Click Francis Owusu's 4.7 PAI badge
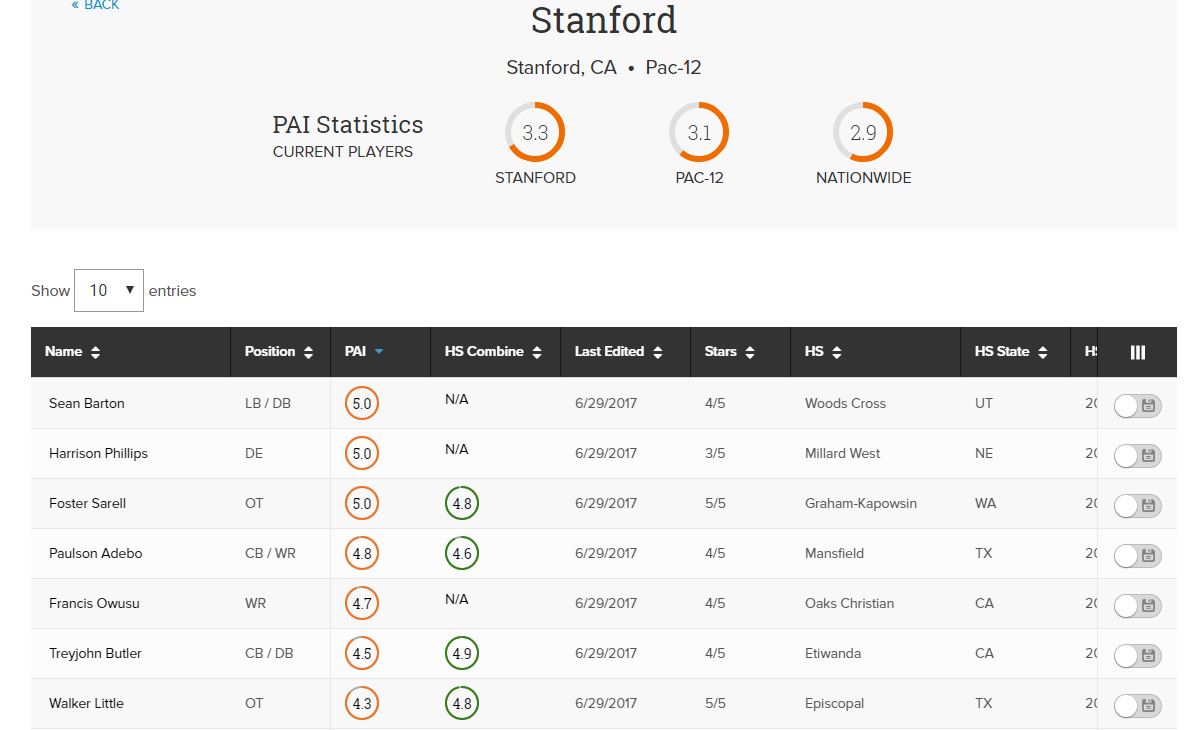Viewport: 1202px width, 730px height. coord(362,604)
